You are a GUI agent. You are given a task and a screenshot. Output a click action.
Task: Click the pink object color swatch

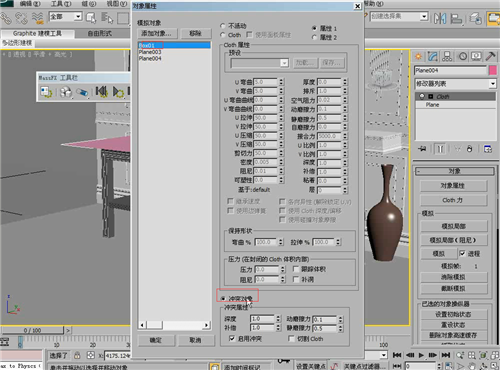click(493, 70)
